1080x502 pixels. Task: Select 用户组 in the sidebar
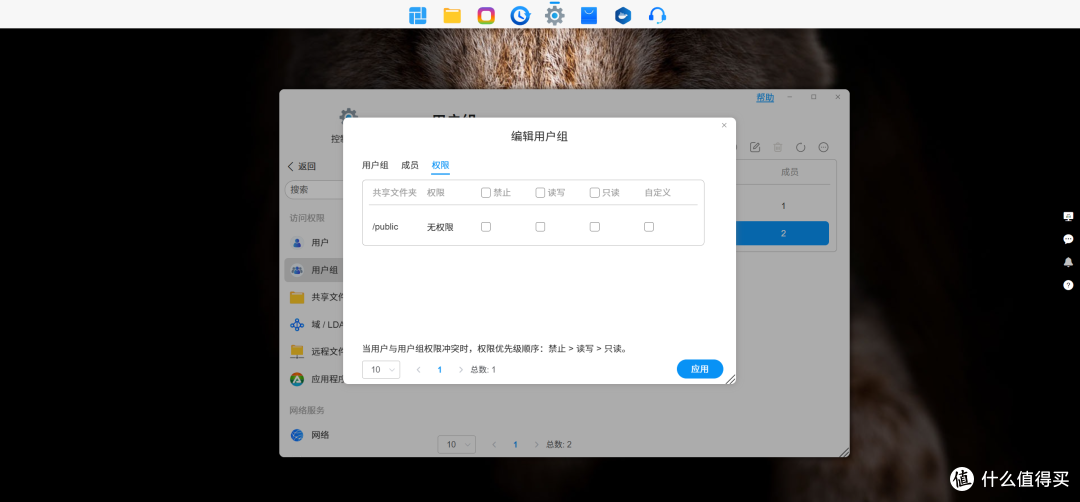point(314,270)
